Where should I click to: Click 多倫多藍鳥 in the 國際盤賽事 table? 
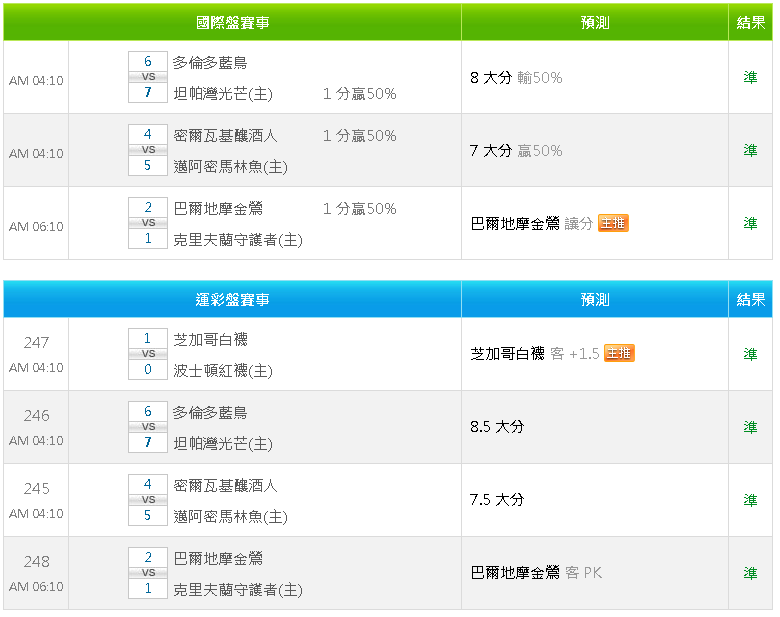210,63
